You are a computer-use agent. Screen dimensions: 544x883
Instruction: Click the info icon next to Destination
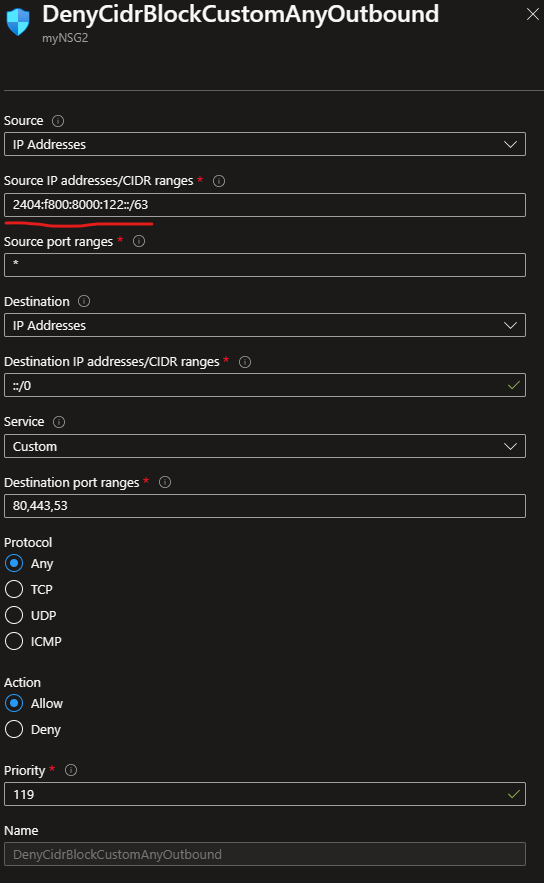tap(84, 301)
